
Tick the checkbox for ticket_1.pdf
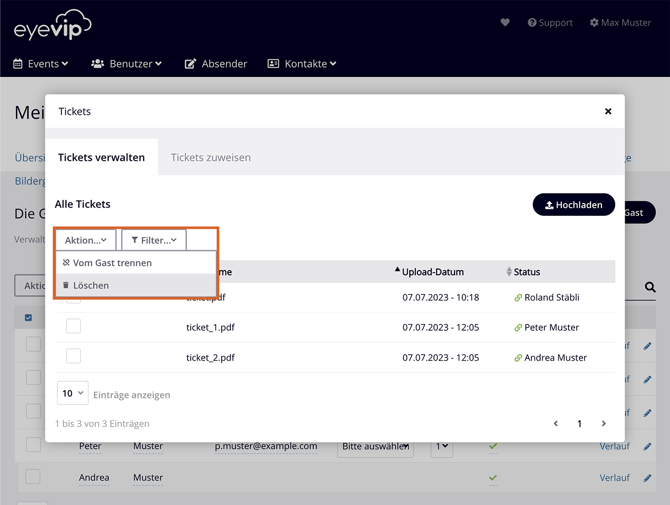(x=73, y=326)
